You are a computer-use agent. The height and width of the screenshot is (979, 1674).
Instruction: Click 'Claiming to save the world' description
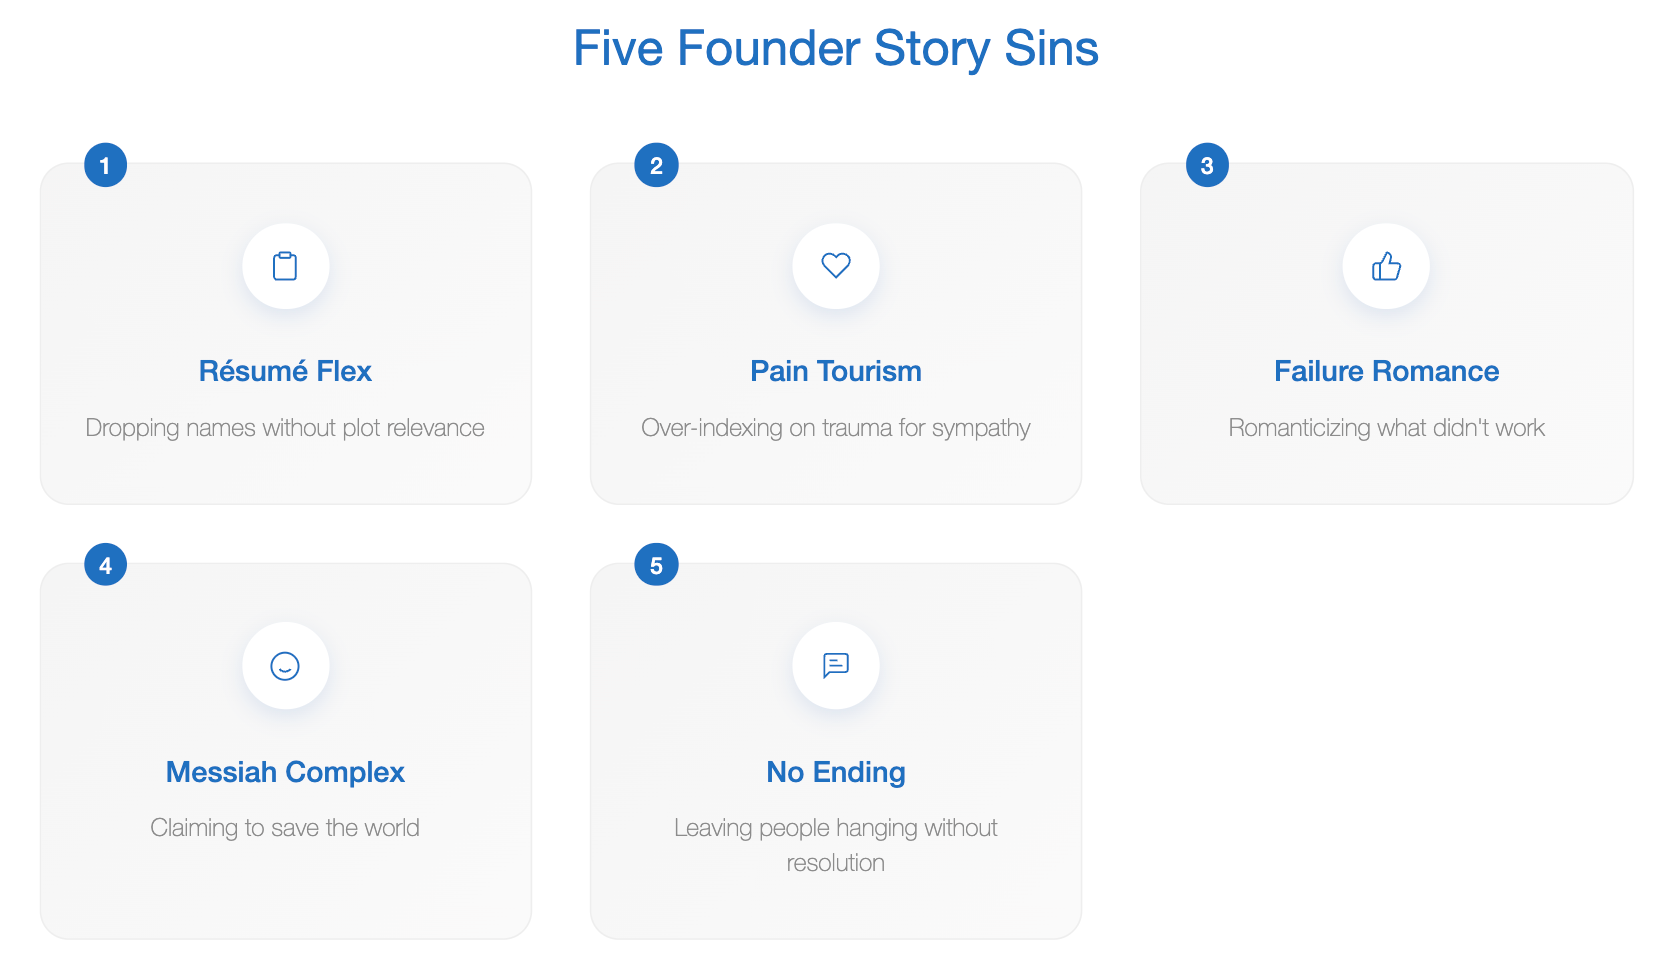point(285,828)
